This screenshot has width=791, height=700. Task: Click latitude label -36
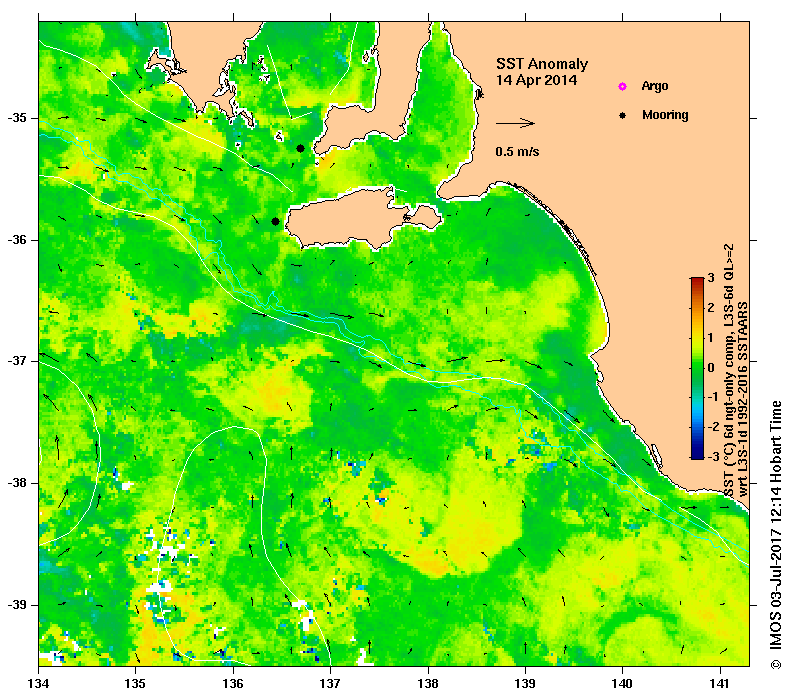pos(17,240)
